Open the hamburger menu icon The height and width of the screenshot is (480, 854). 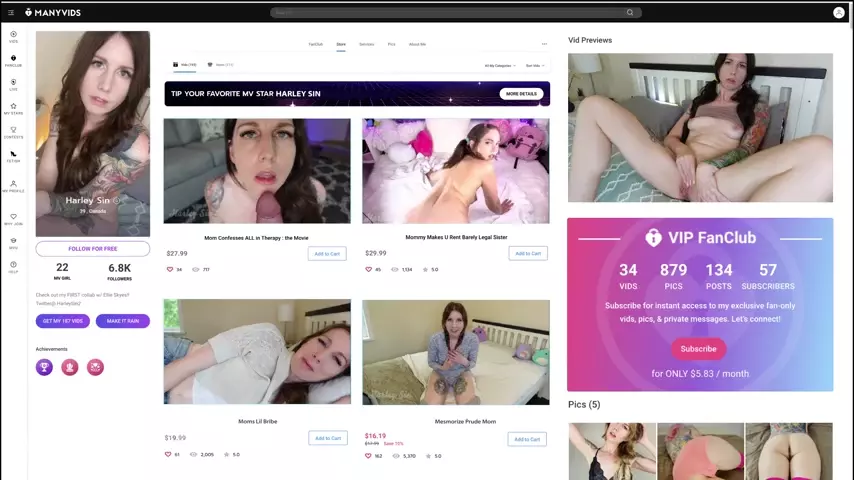click(11, 12)
